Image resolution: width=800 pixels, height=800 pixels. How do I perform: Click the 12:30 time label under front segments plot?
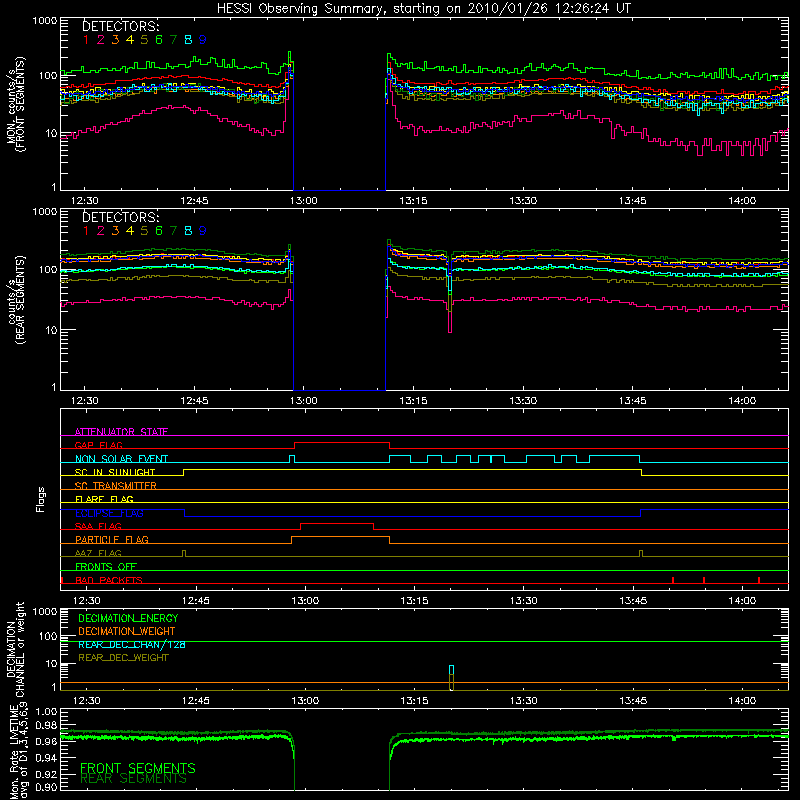click(85, 201)
